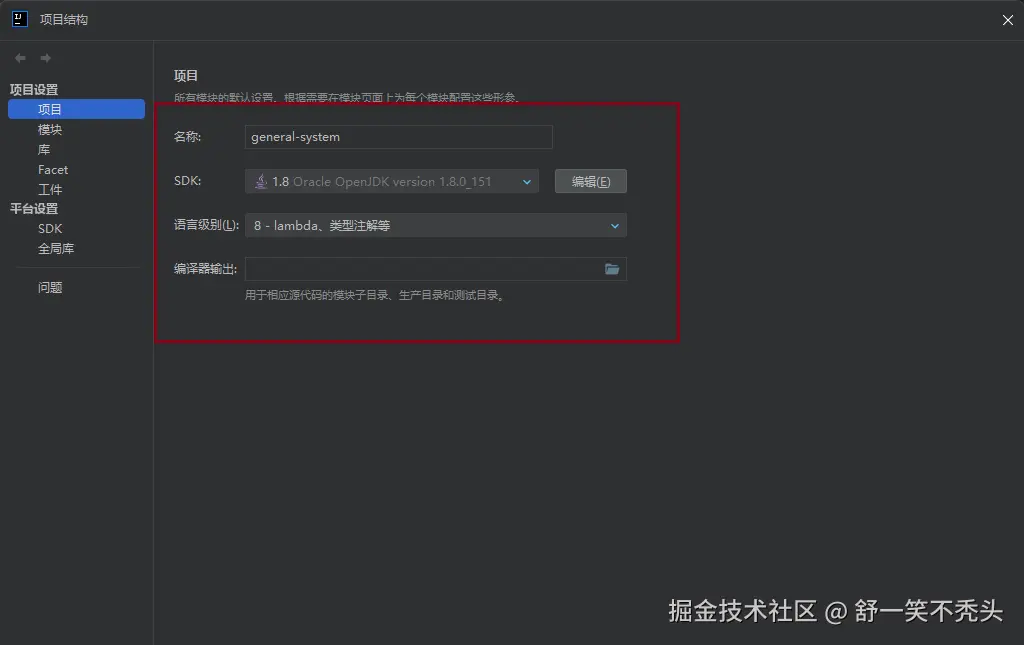Expand the SDK version chevron arrow

[527, 181]
